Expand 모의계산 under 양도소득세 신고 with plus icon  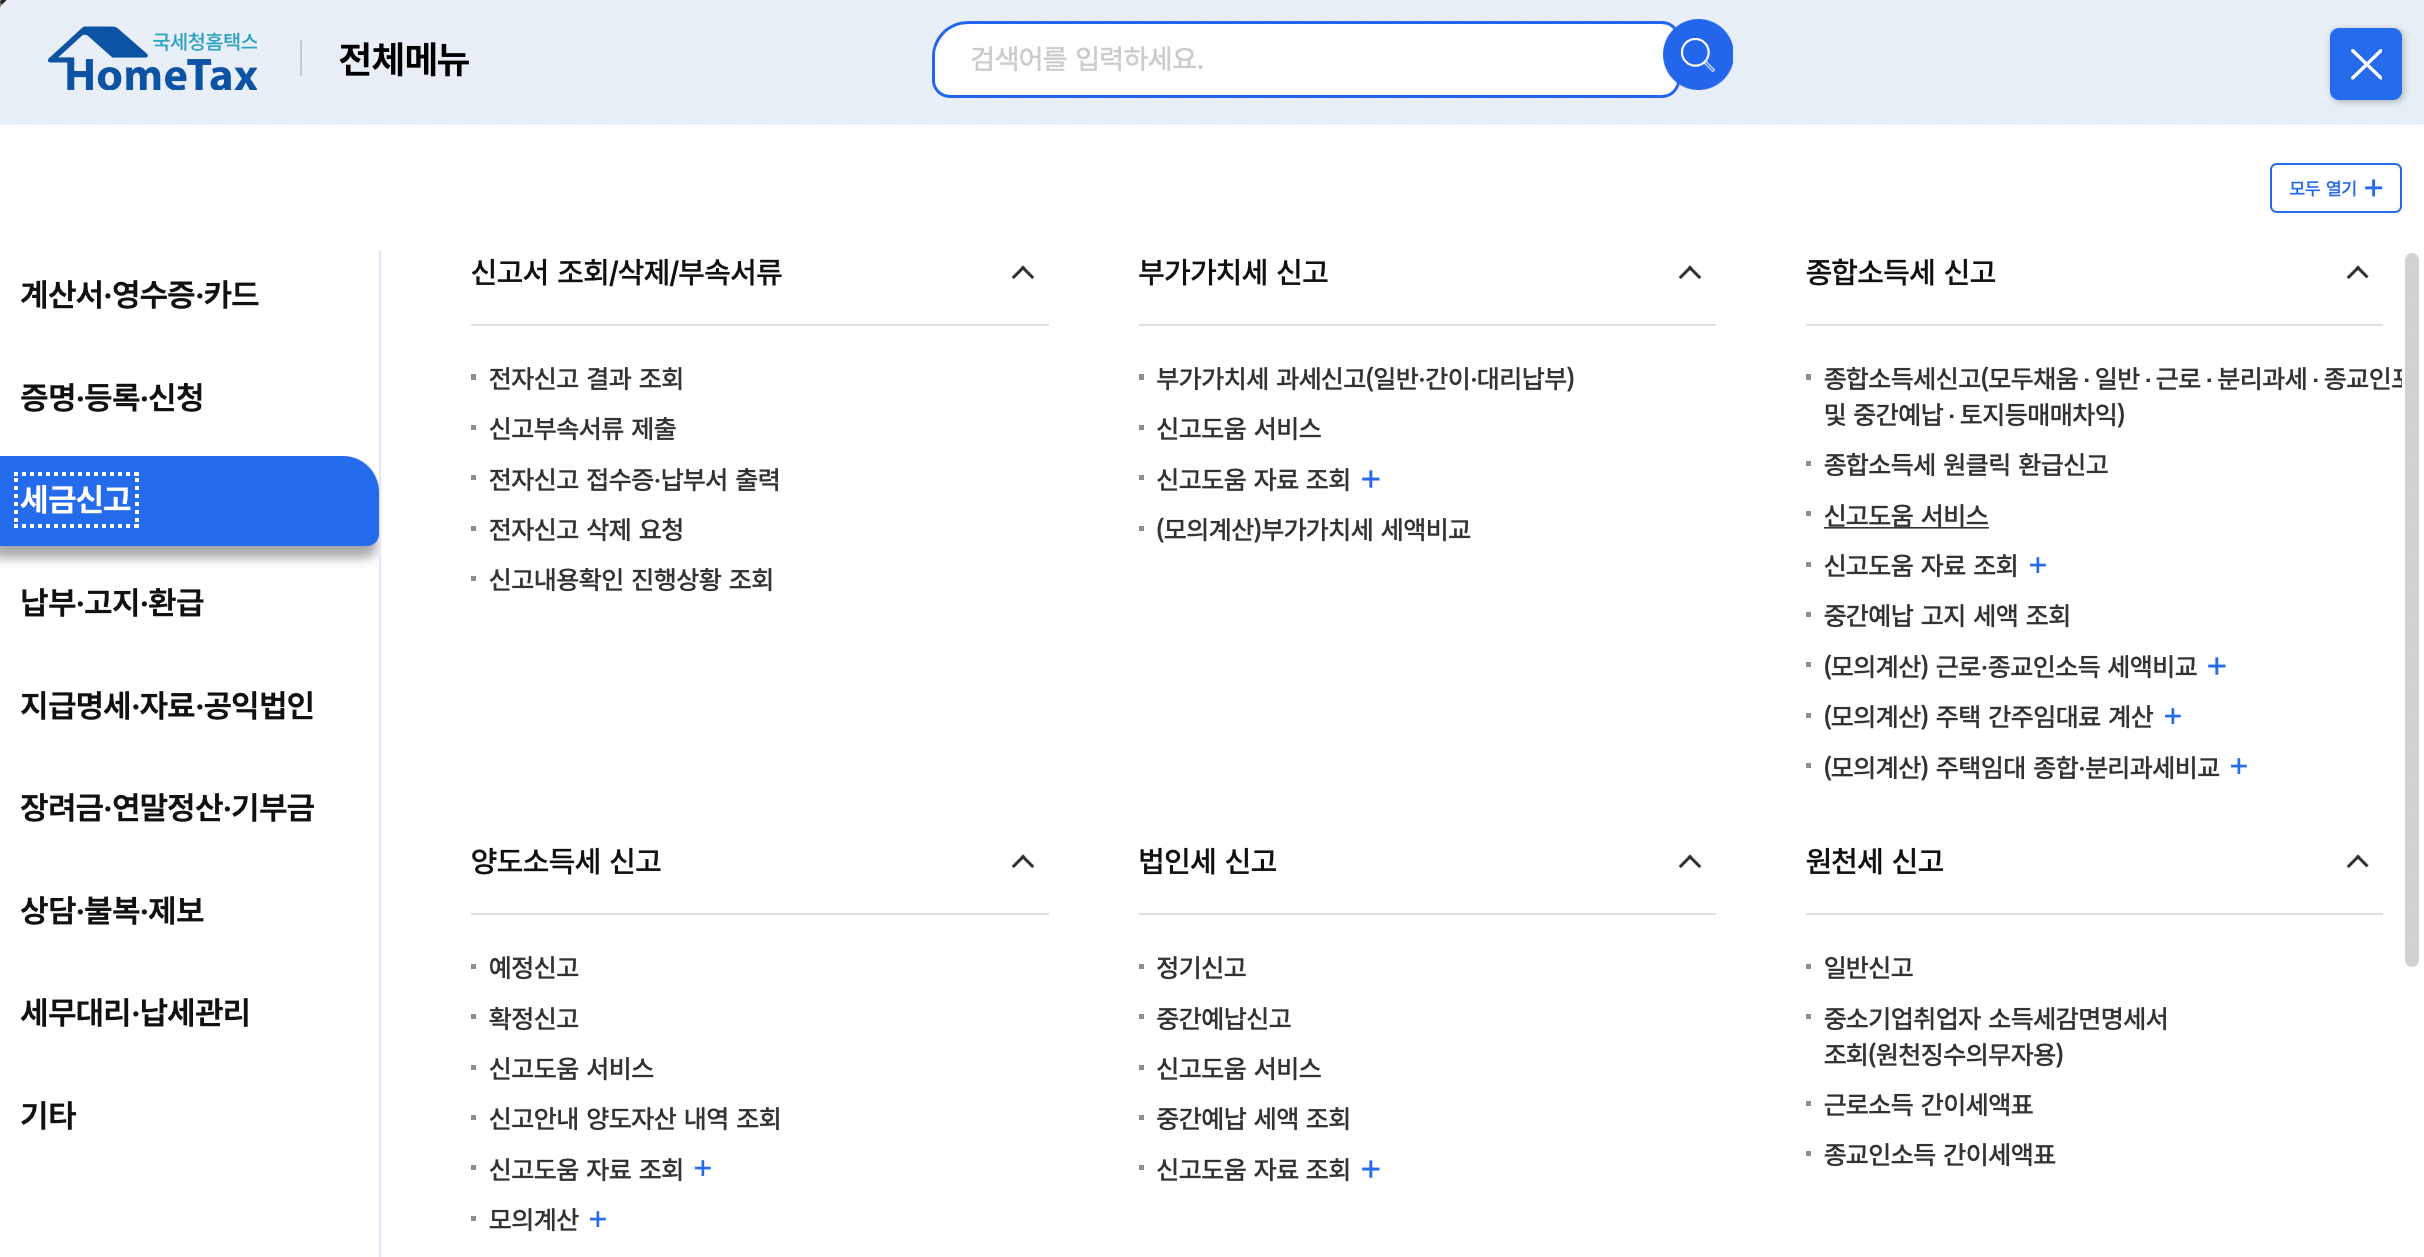(x=598, y=1218)
